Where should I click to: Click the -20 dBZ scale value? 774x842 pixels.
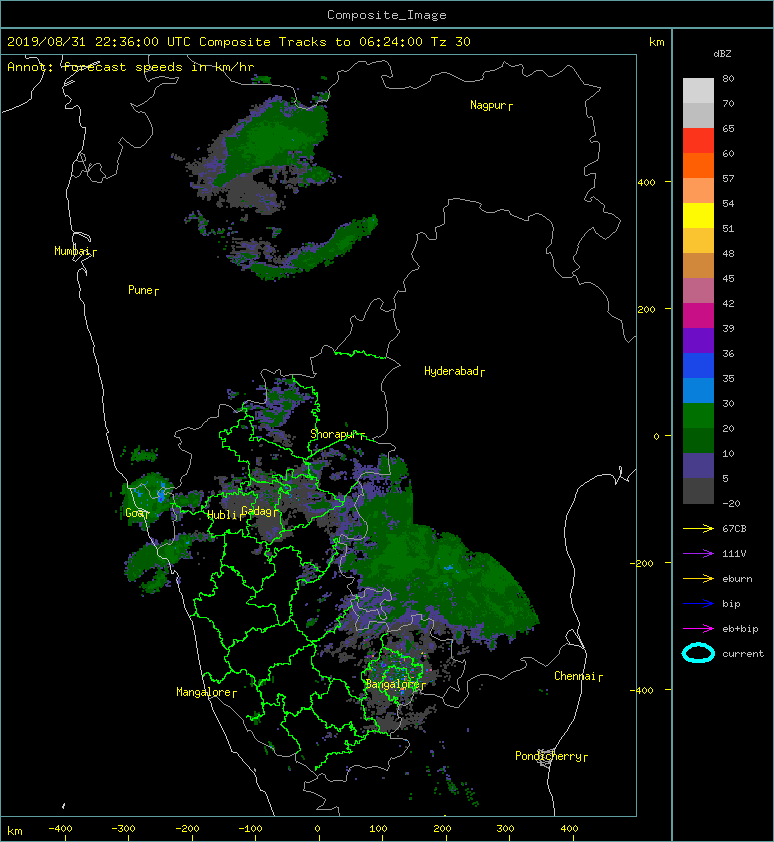731,504
